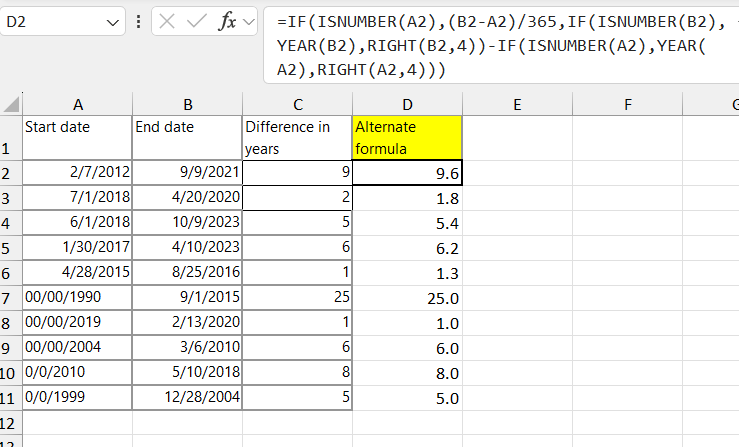Select cell with start date 4/28/2015

click(77, 273)
